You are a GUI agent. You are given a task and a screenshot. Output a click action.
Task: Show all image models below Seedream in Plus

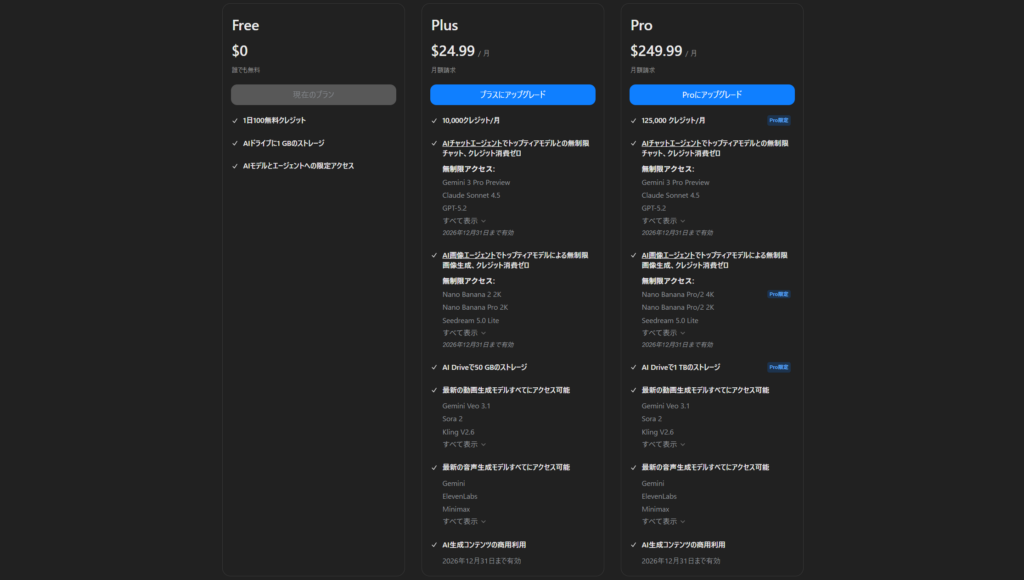464,333
